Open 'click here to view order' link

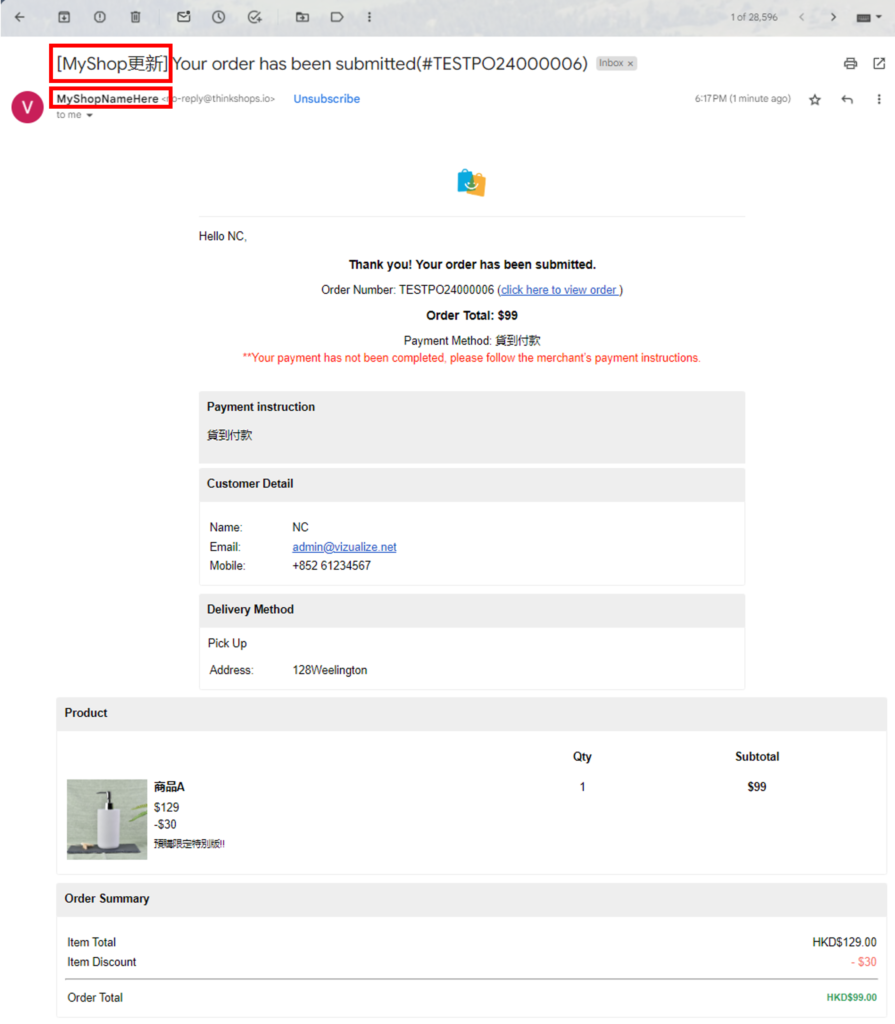click(559, 290)
